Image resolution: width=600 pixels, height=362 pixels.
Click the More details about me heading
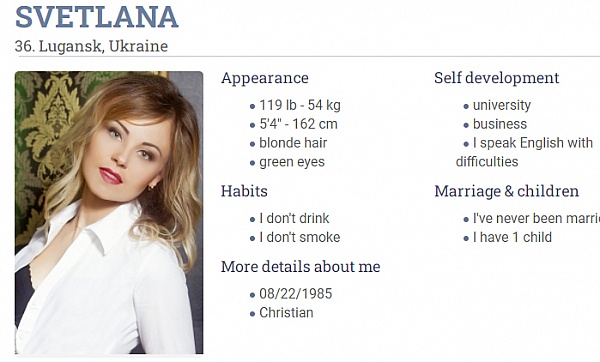(x=301, y=267)
